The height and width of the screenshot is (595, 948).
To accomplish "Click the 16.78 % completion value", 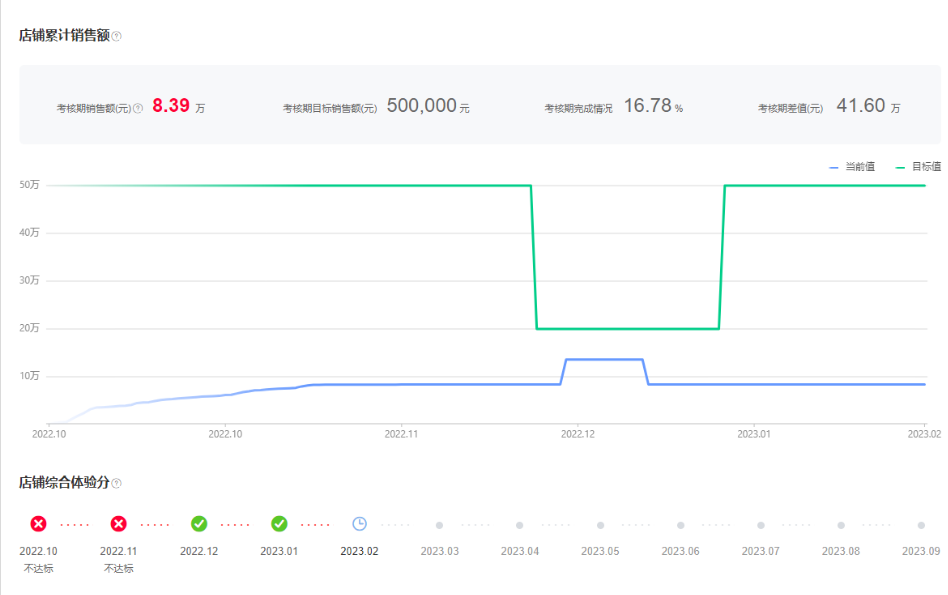I will tap(654, 106).
